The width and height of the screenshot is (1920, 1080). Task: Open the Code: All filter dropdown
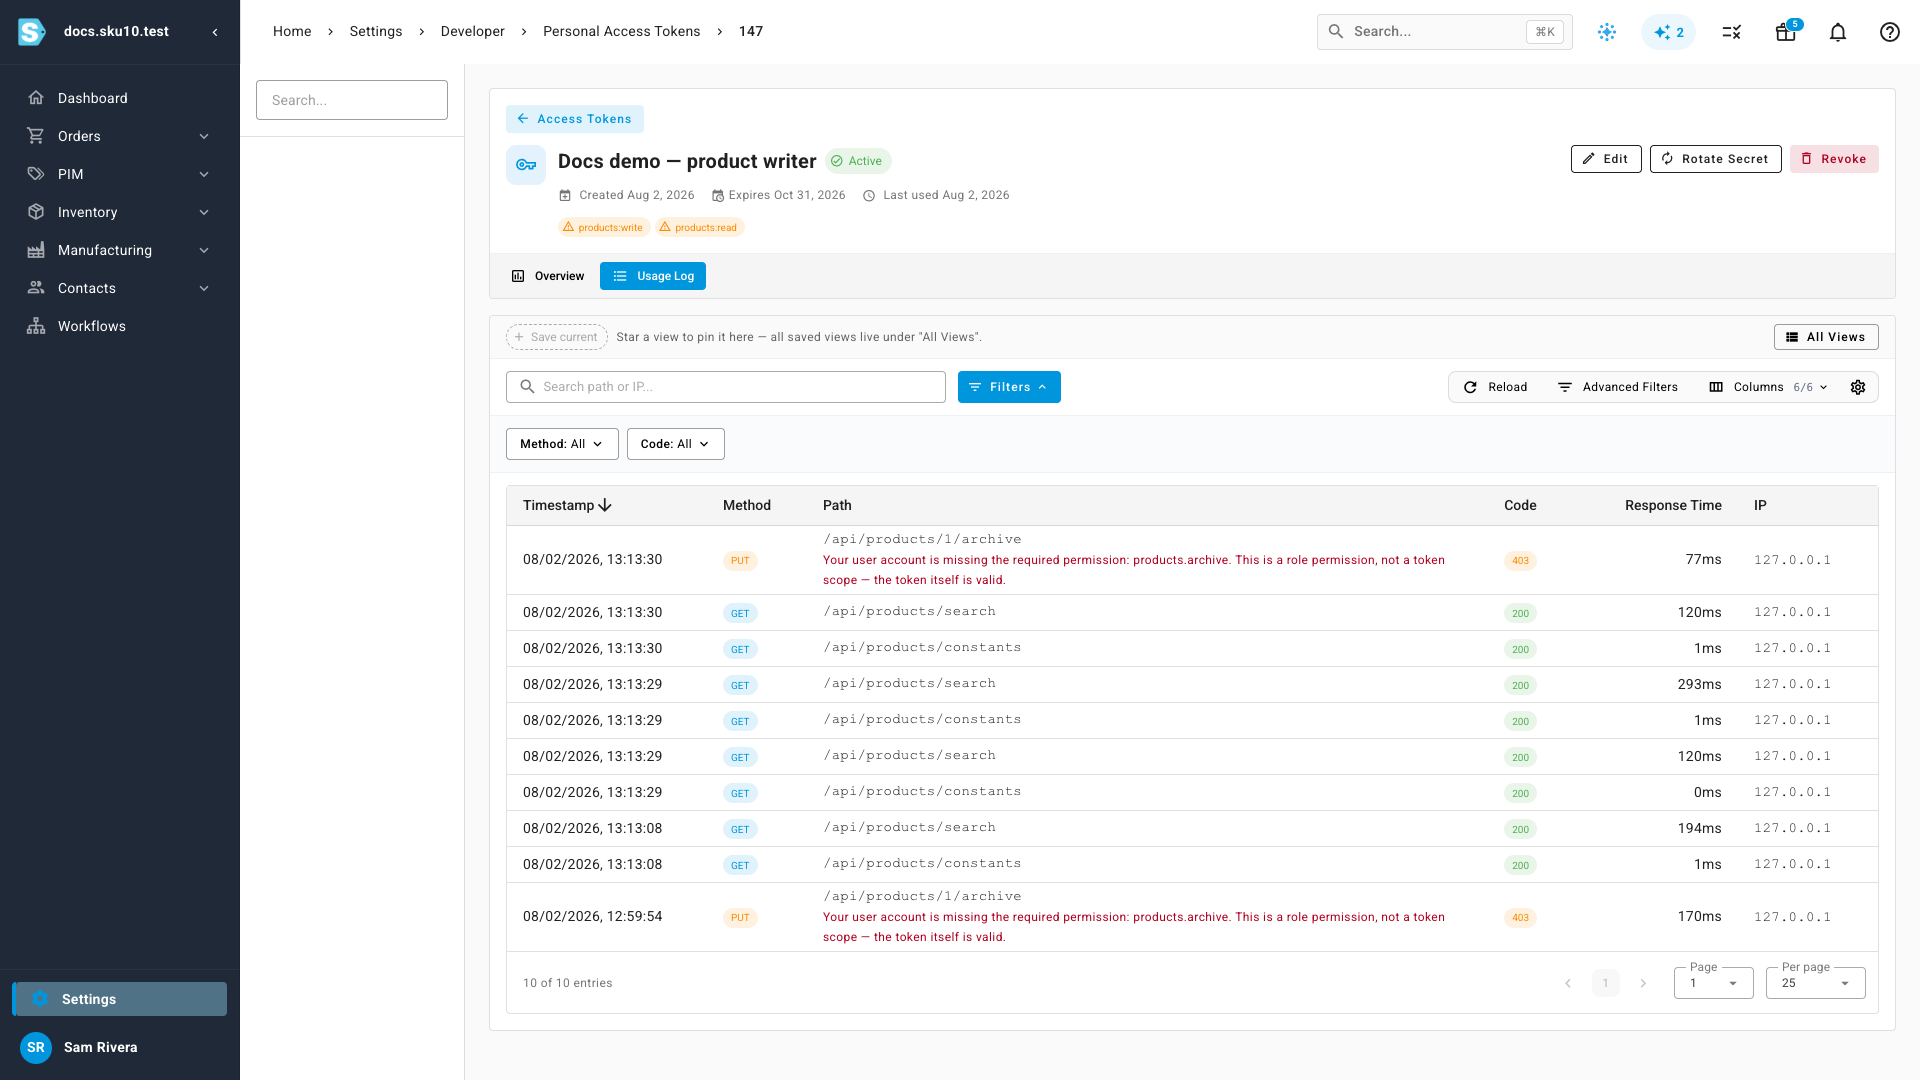point(676,444)
